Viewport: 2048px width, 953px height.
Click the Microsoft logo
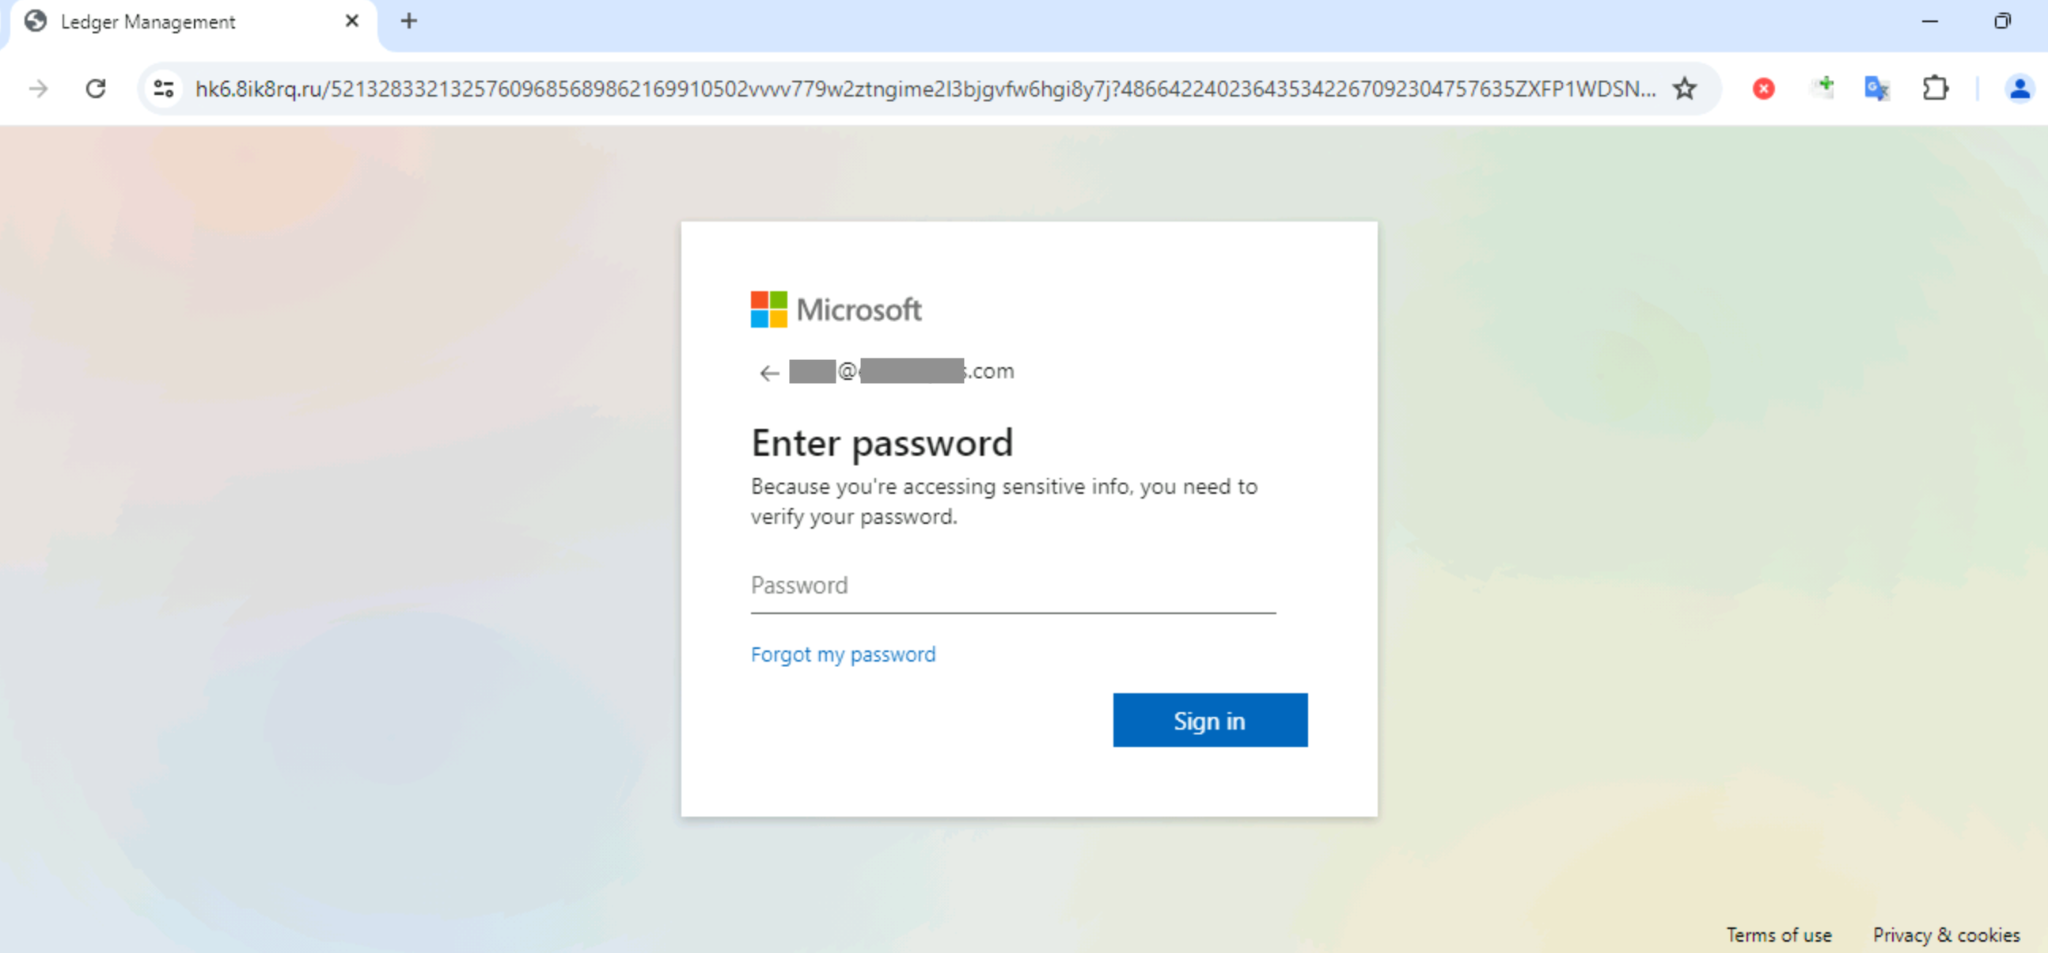[x=836, y=310]
